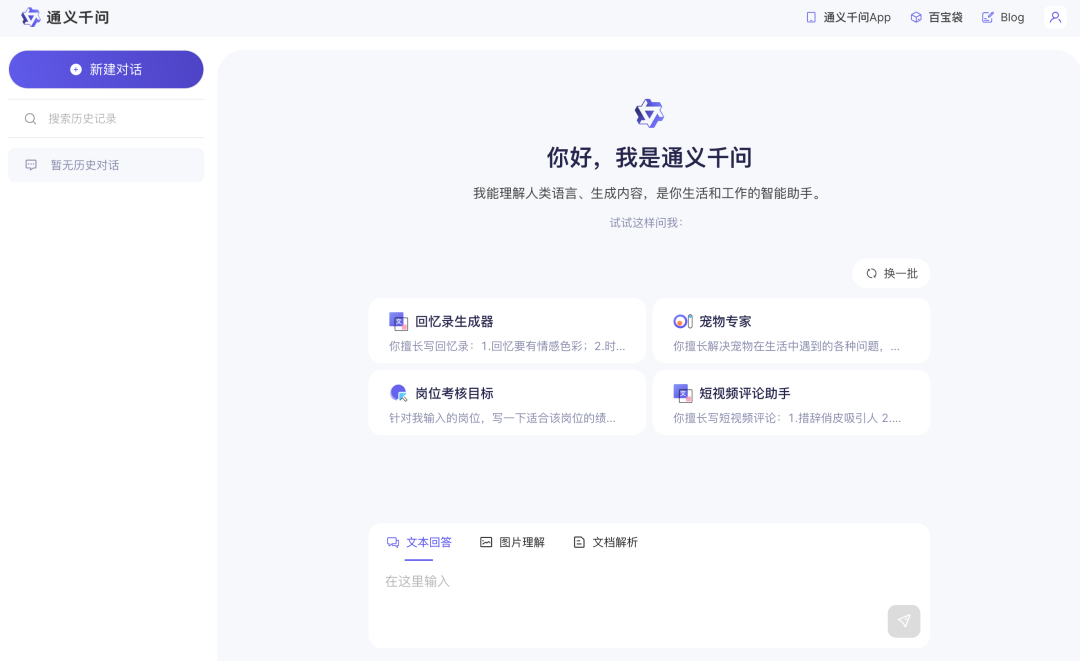The height and width of the screenshot is (661, 1080).
Task: Choose the 宠物专家 title
Action: pos(725,322)
